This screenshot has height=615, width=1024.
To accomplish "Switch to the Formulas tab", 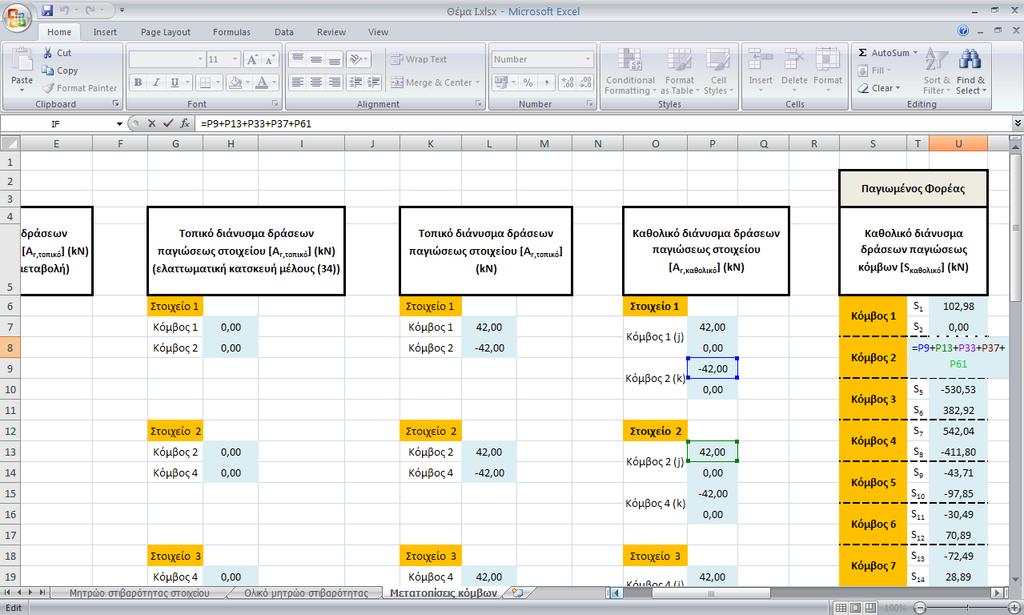I will point(231,32).
